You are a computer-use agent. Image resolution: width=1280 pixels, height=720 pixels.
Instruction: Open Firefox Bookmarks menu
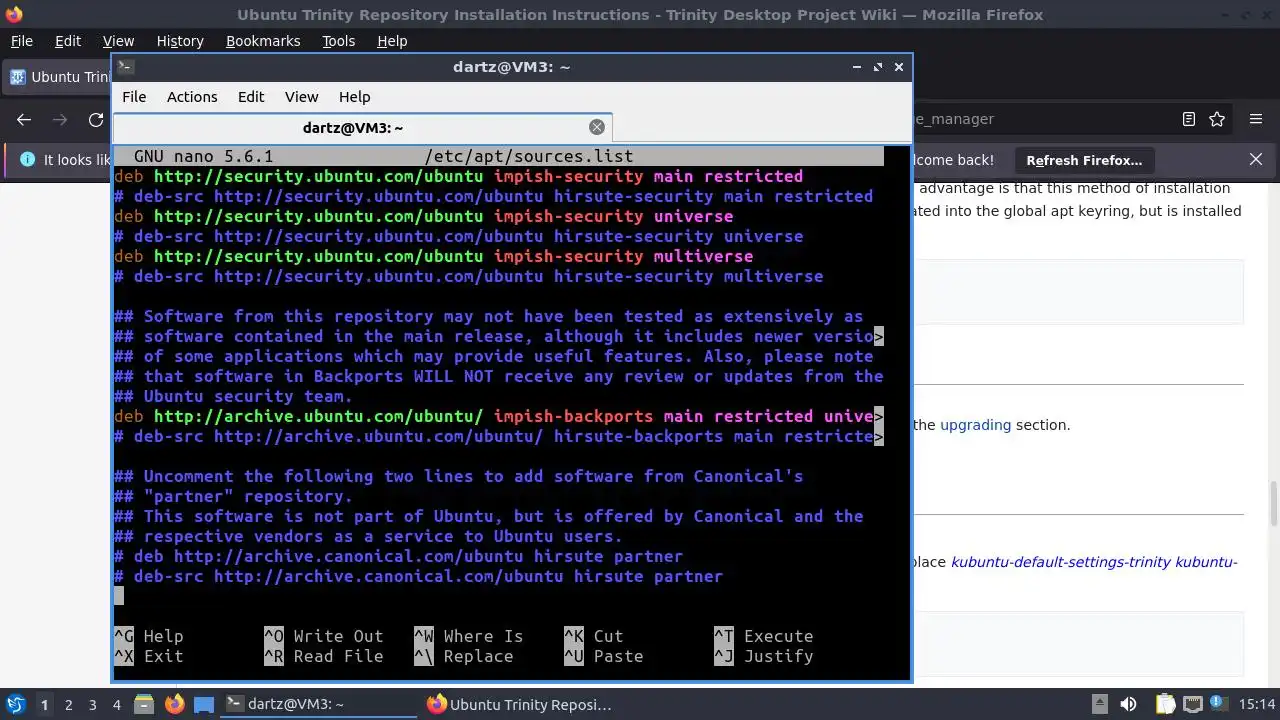[x=263, y=41]
